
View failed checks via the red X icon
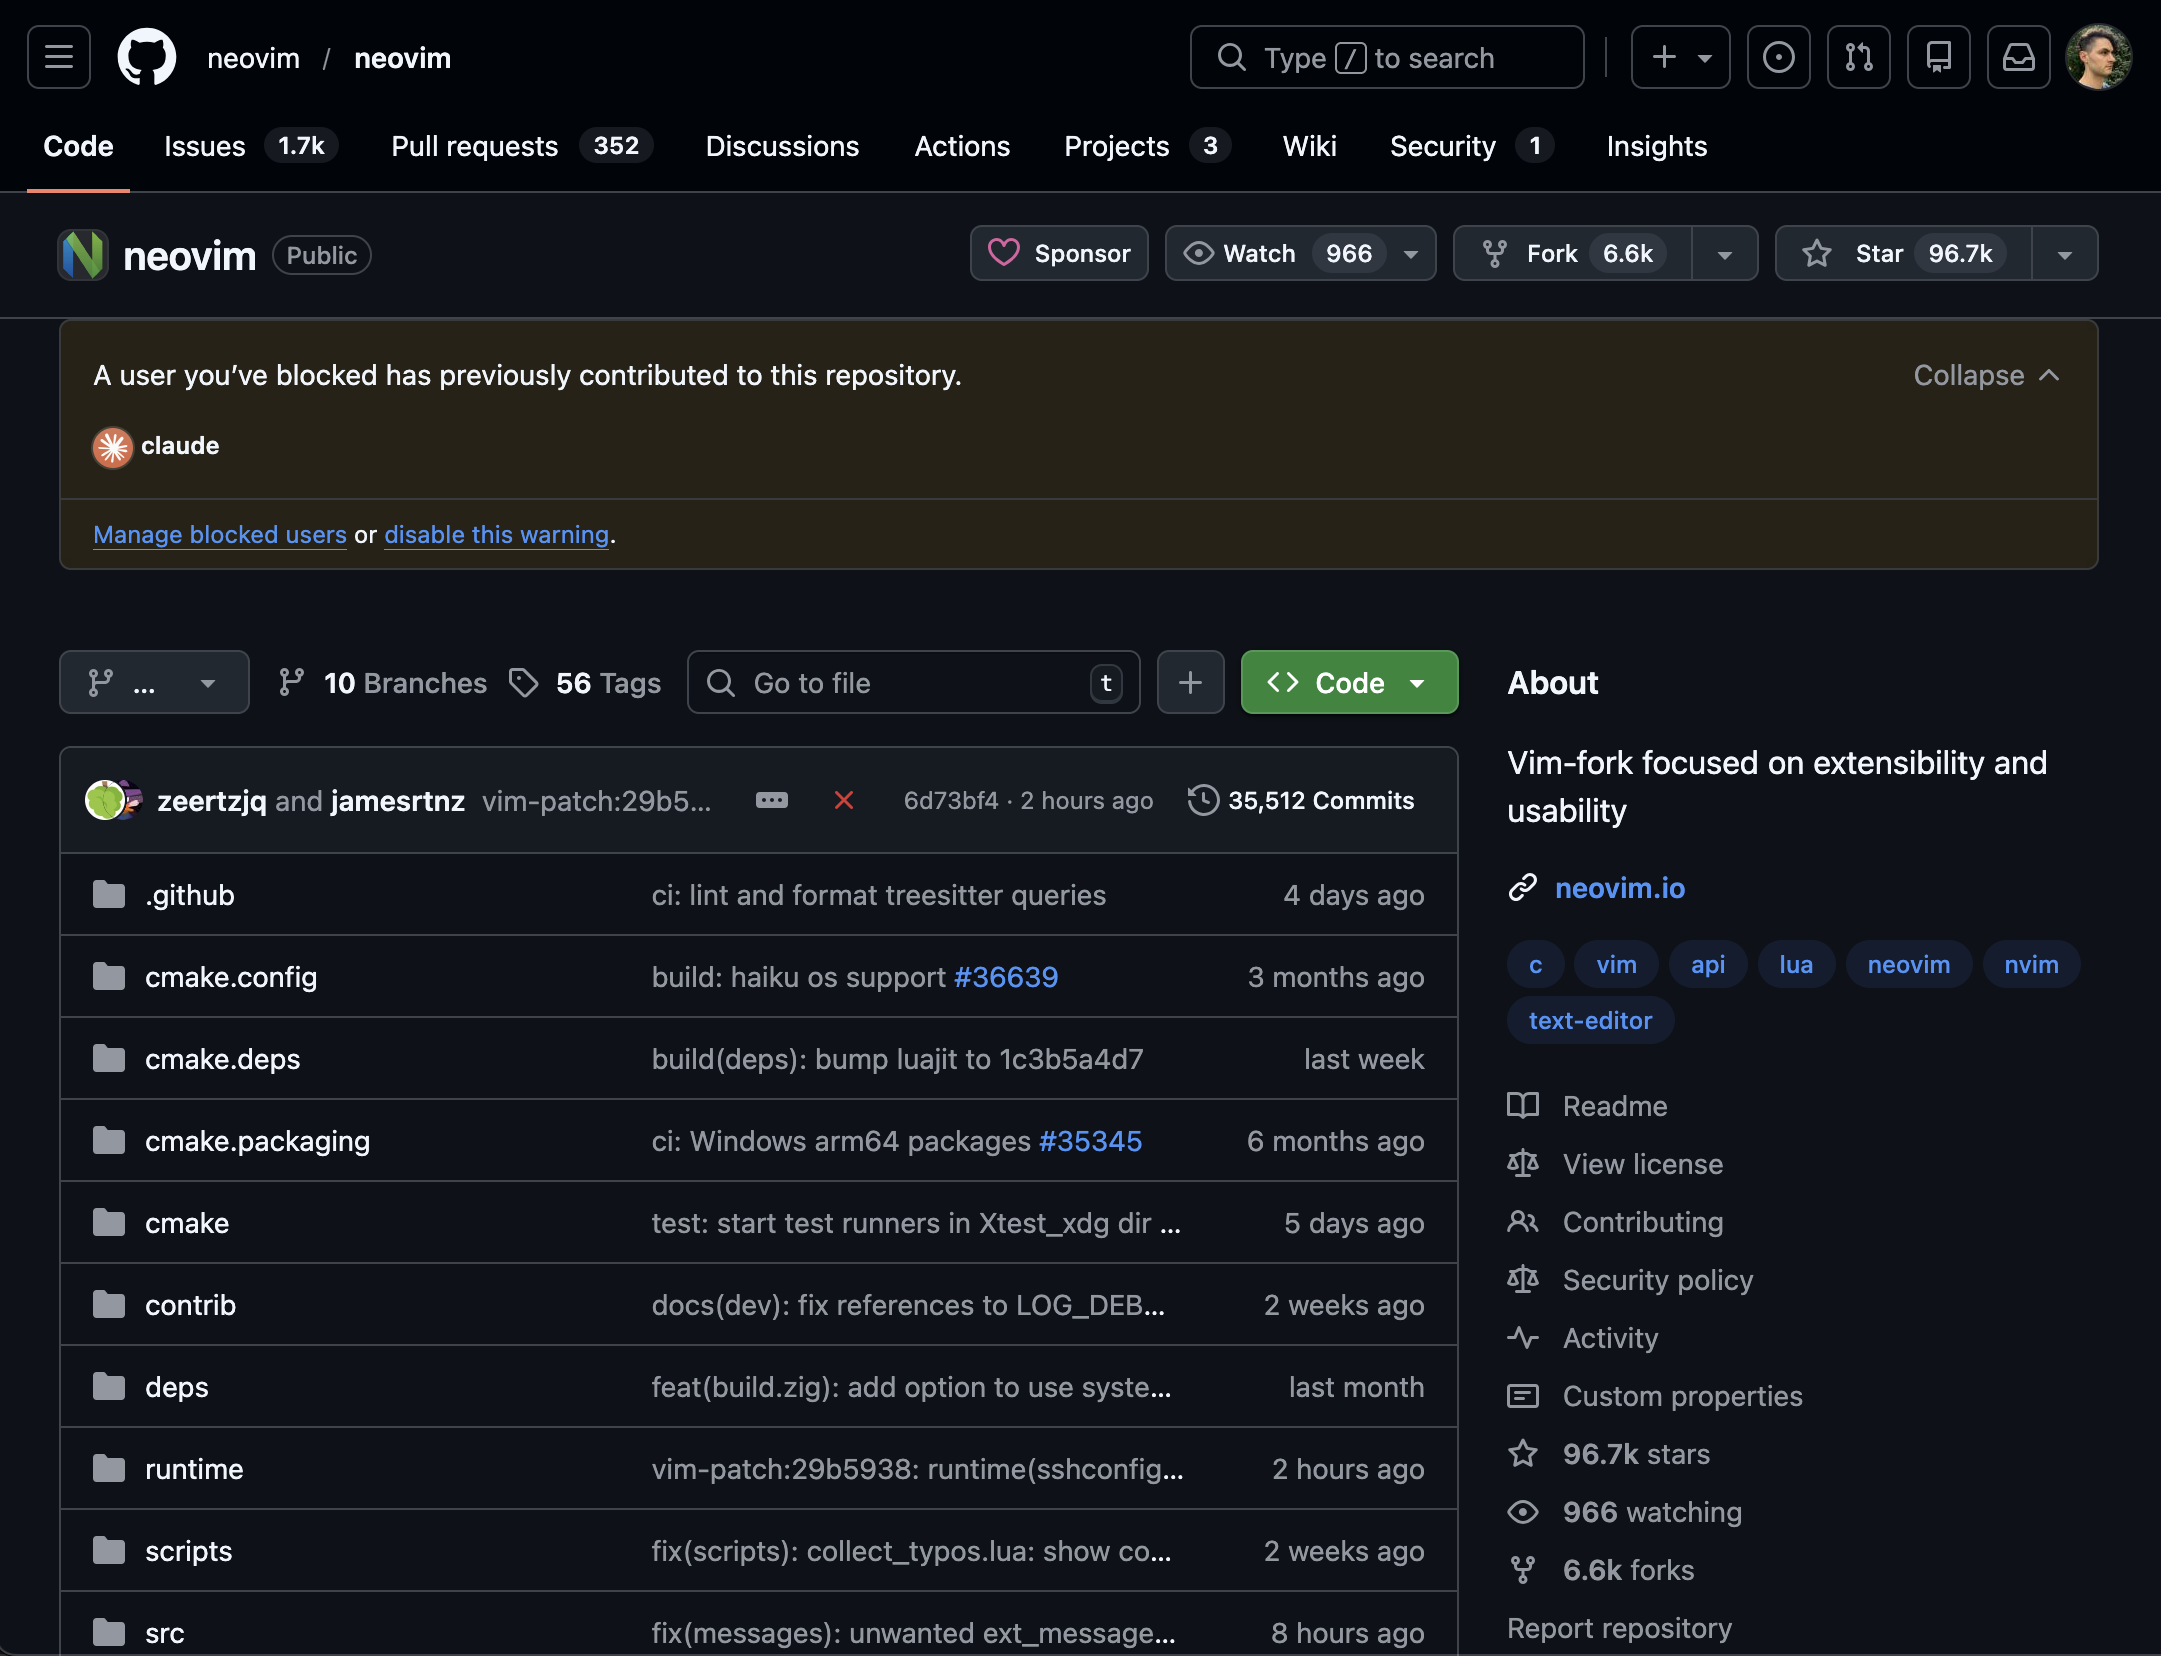(845, 801)
